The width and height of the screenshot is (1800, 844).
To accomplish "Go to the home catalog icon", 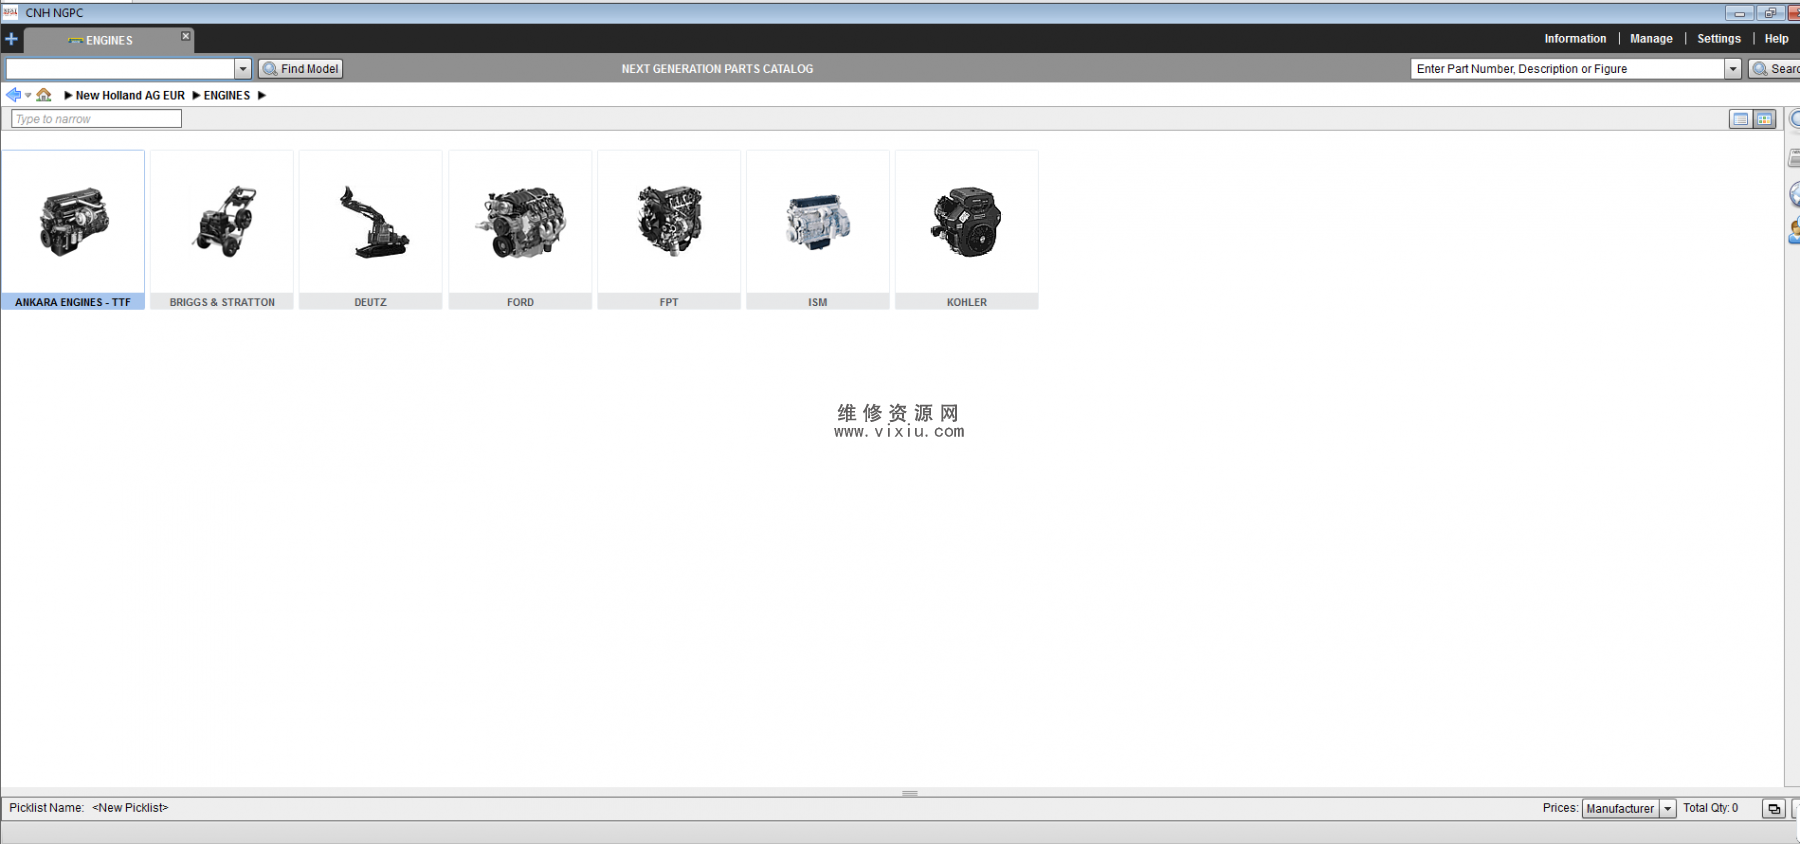I will point(44,95).
